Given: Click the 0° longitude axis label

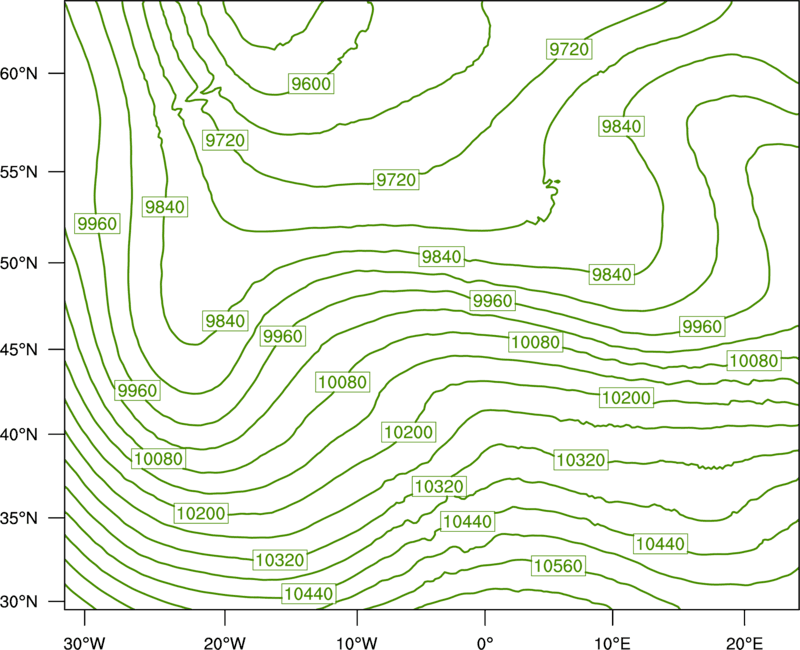Looking at the screenshot, I should click(485, 643).
